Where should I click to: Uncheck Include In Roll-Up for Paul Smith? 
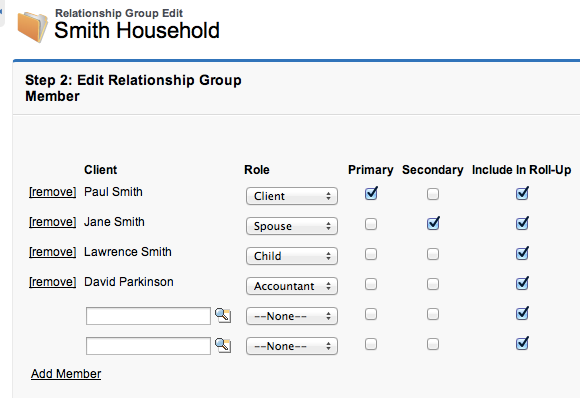point(522,193)
